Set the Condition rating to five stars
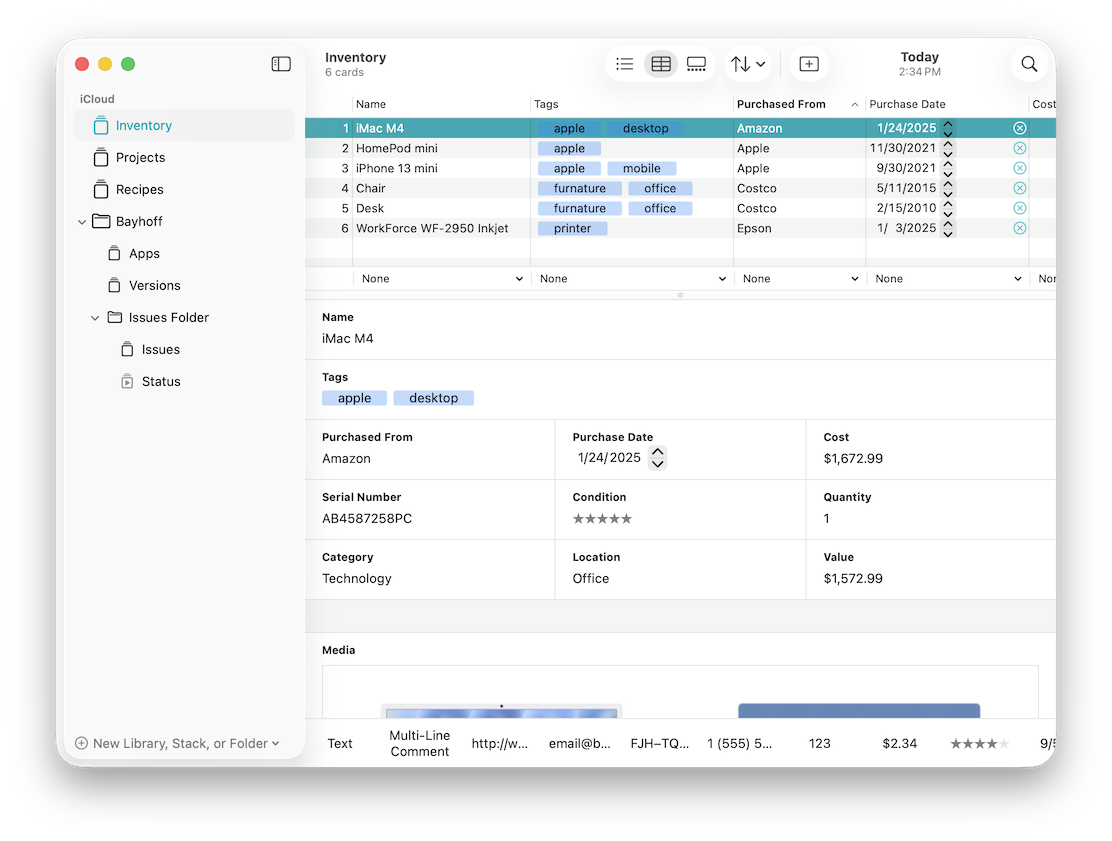 [625, 518]
